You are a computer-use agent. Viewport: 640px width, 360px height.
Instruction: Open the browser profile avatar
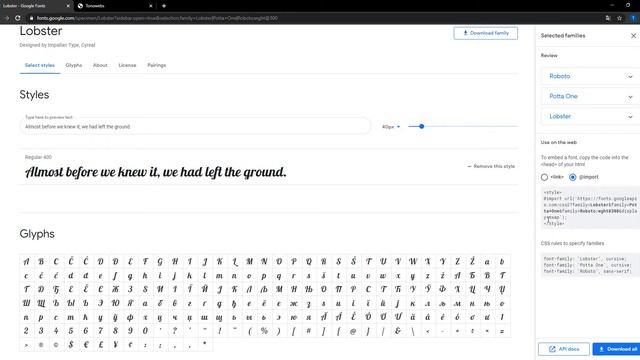633,18
